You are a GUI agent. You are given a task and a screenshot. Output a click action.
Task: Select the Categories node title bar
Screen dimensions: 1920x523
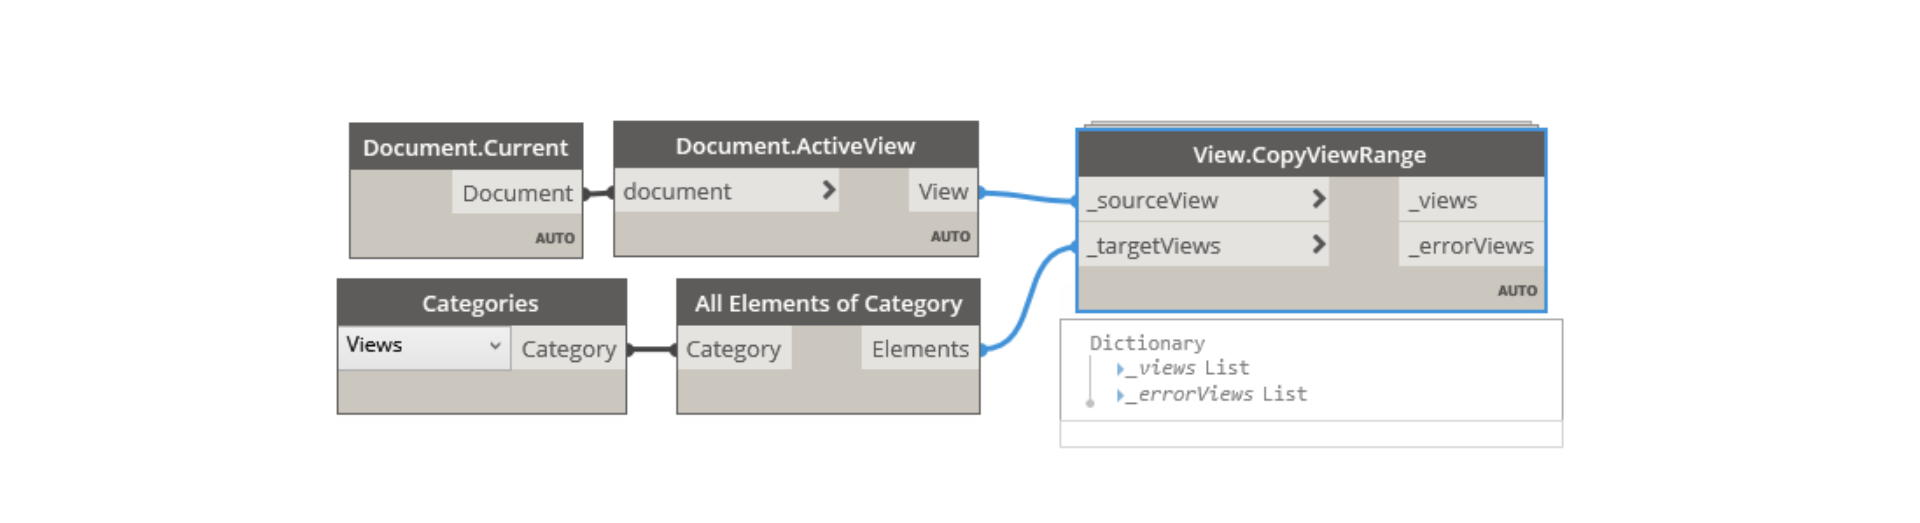coord(481,303)
